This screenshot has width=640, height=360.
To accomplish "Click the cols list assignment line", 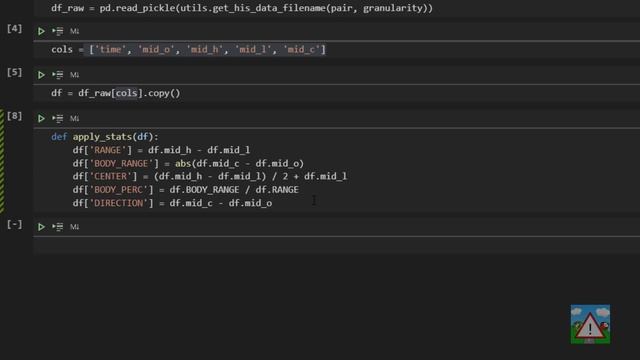I will coord(189,49).
